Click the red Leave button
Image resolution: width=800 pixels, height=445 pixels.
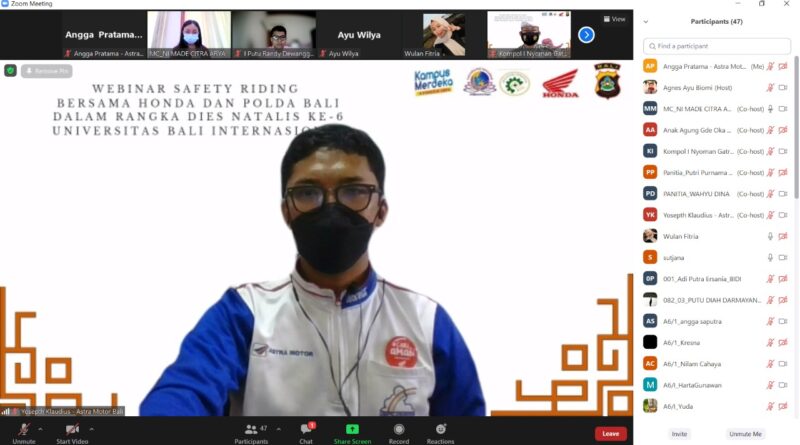610,433
